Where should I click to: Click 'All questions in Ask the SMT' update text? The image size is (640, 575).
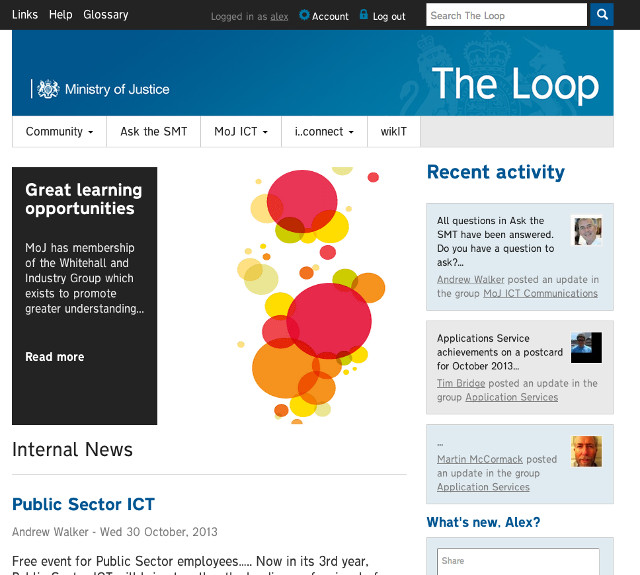click(x=496, y=241)
